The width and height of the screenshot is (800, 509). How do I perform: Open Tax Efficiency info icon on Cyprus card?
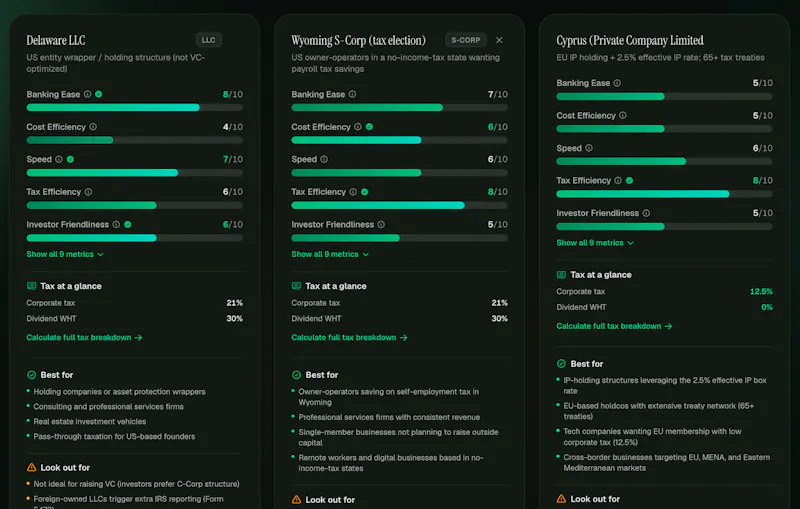[618, 181]
